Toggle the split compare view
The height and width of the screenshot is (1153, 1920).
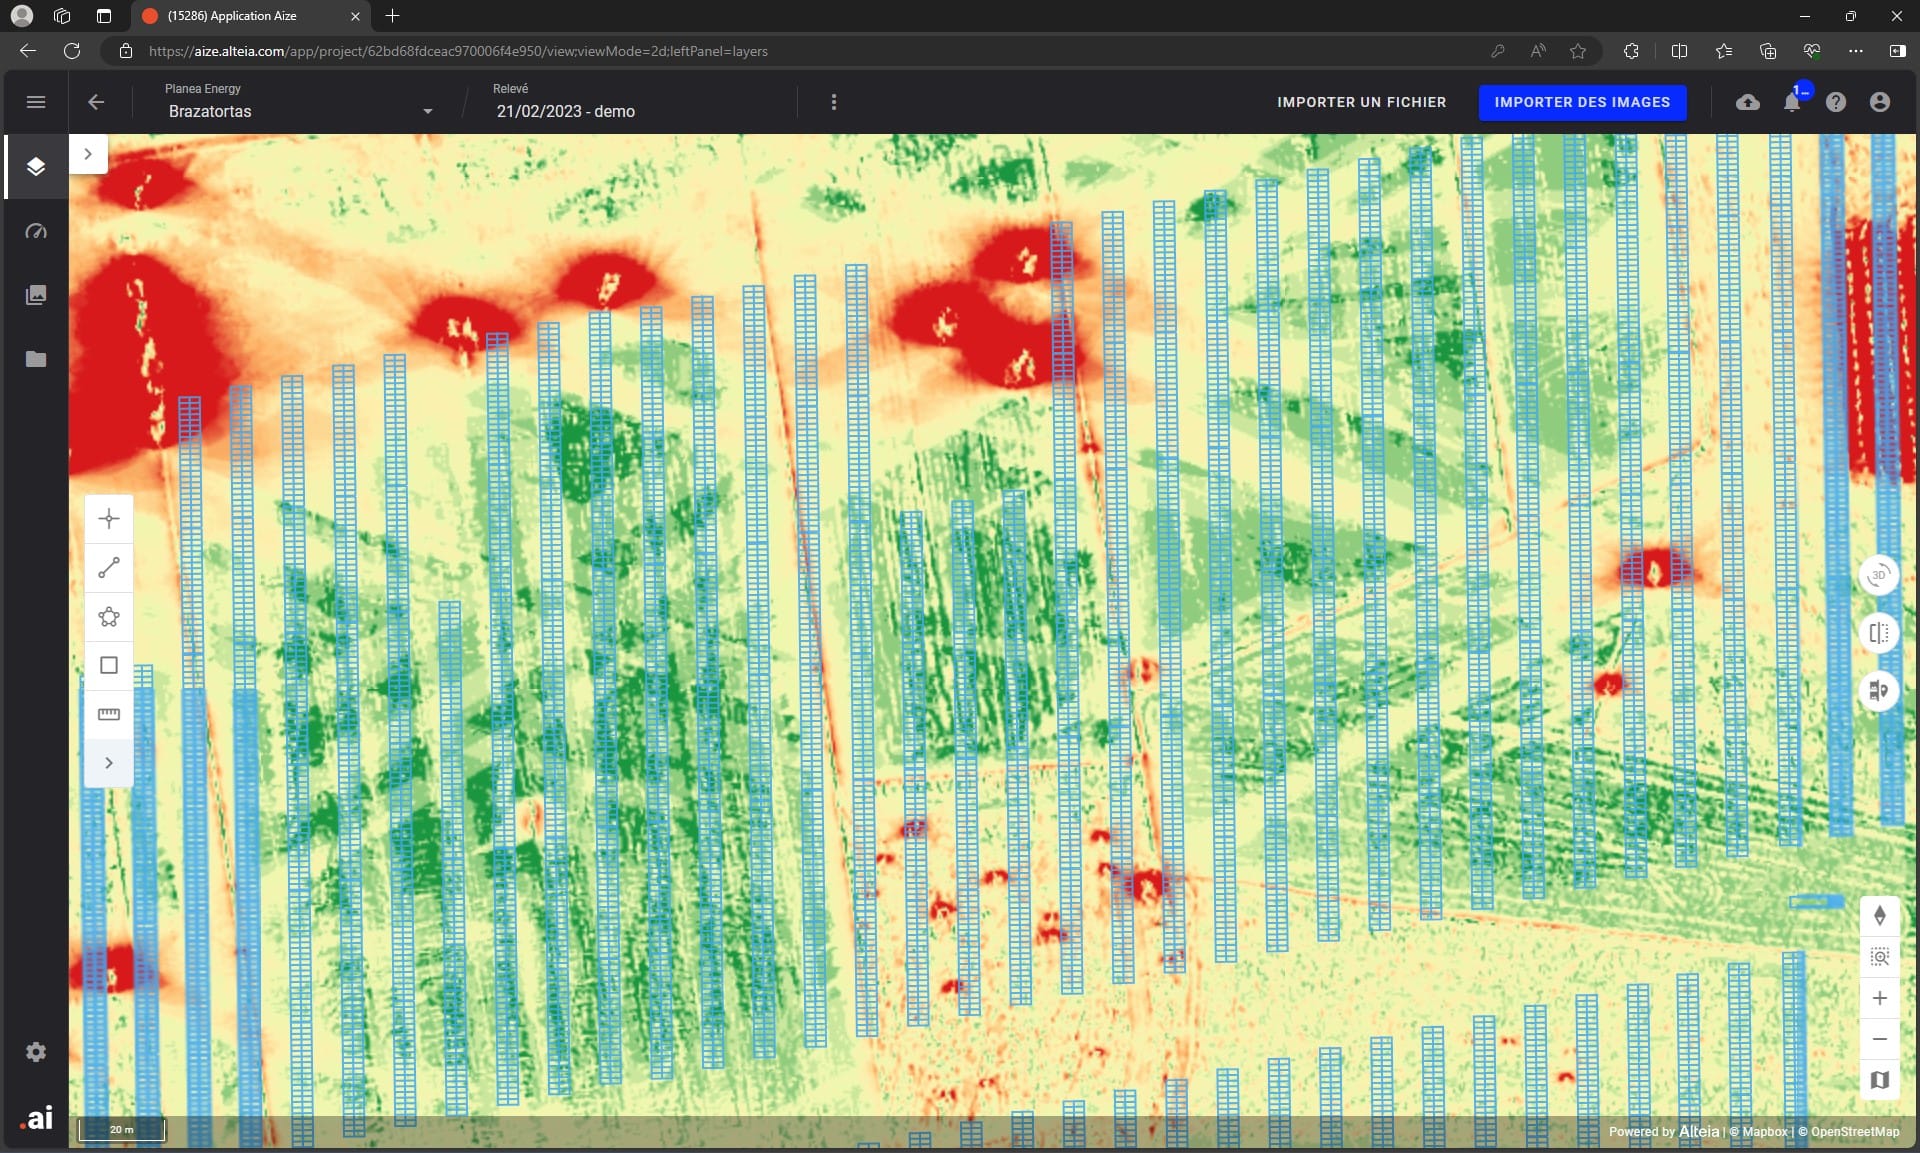point(1879,633)
